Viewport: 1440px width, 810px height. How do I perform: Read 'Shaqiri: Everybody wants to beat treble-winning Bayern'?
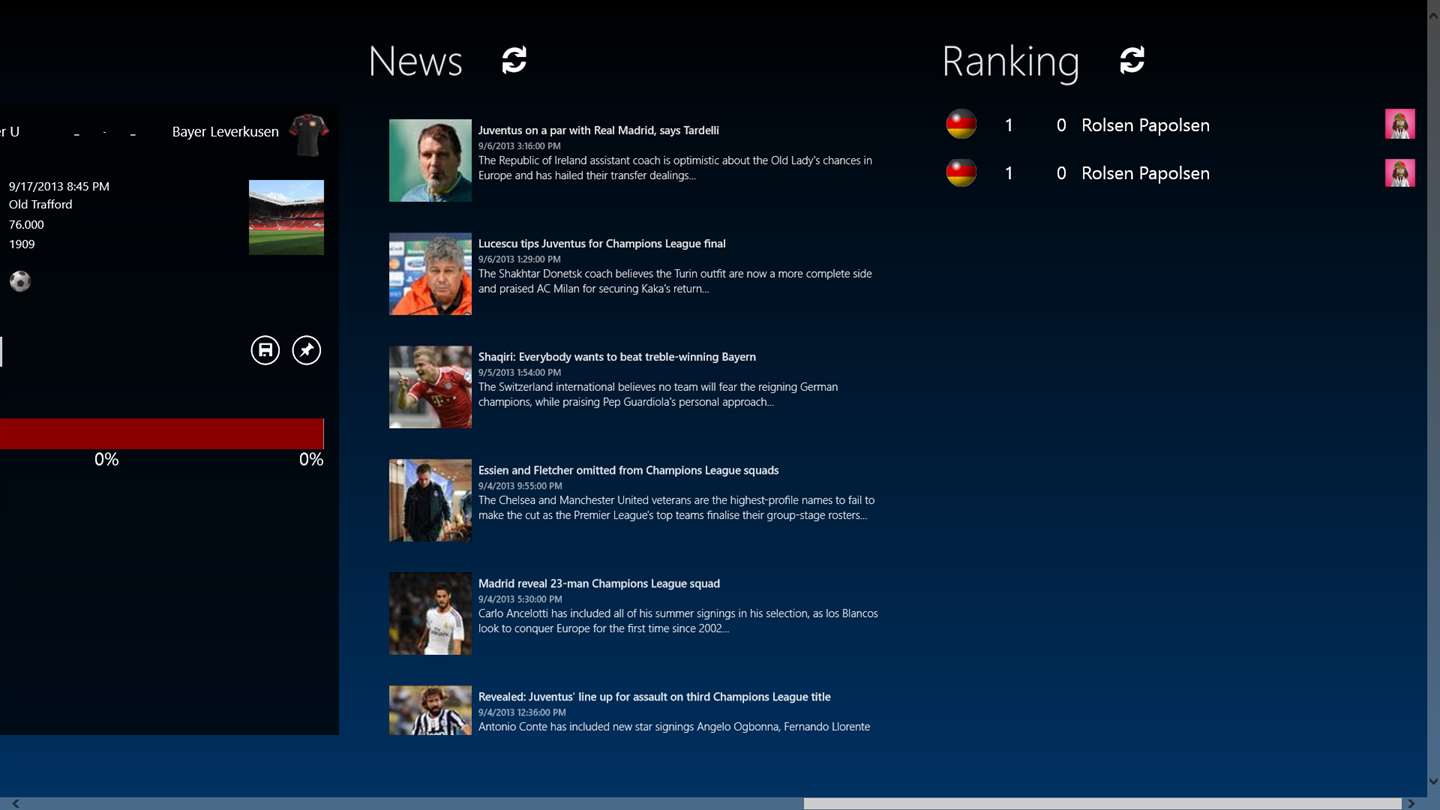point(617,356)
